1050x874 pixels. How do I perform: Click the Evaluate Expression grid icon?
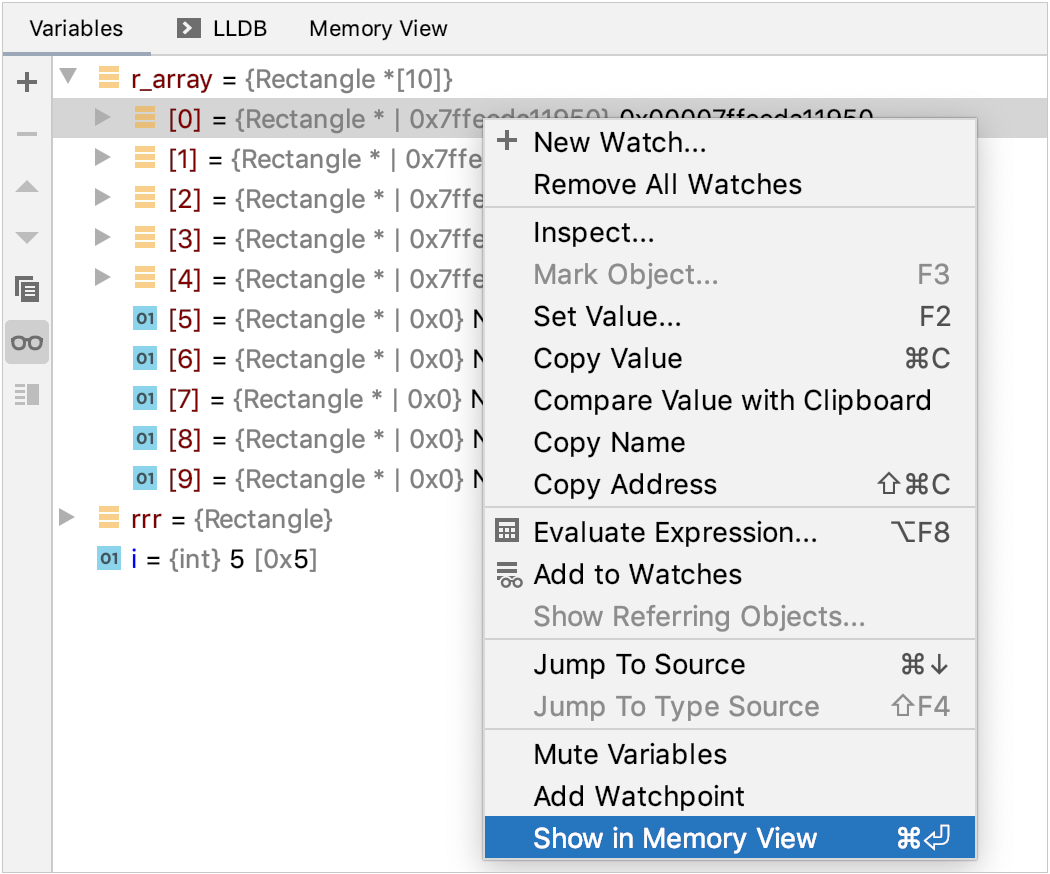(506, 532)
